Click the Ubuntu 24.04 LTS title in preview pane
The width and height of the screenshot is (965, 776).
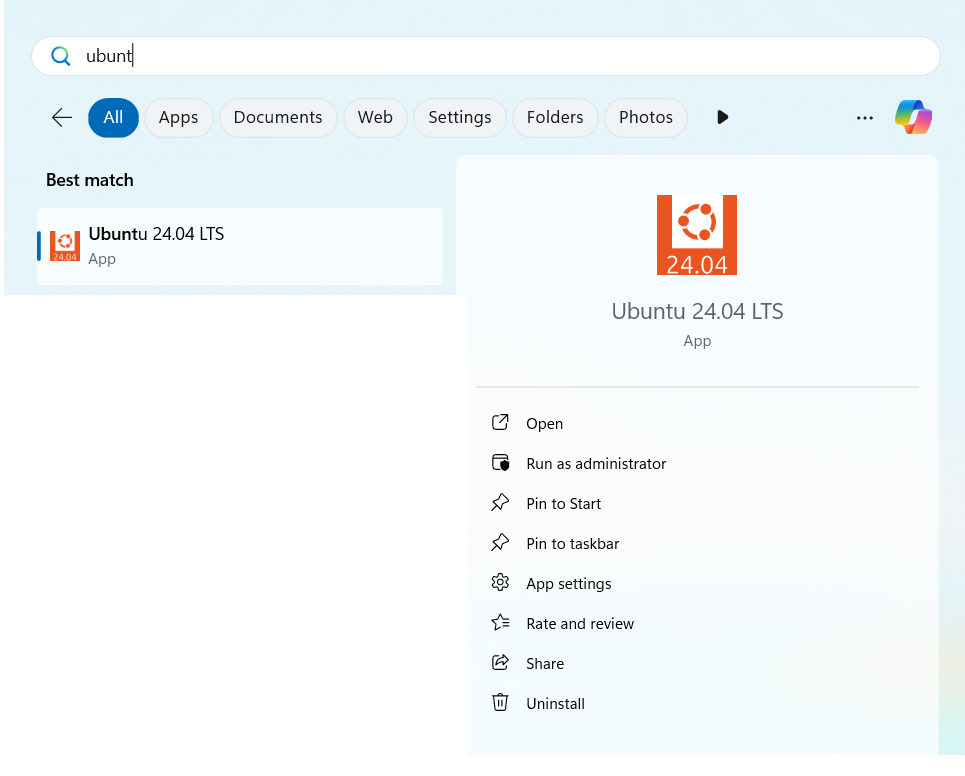(x=697, y=311)
